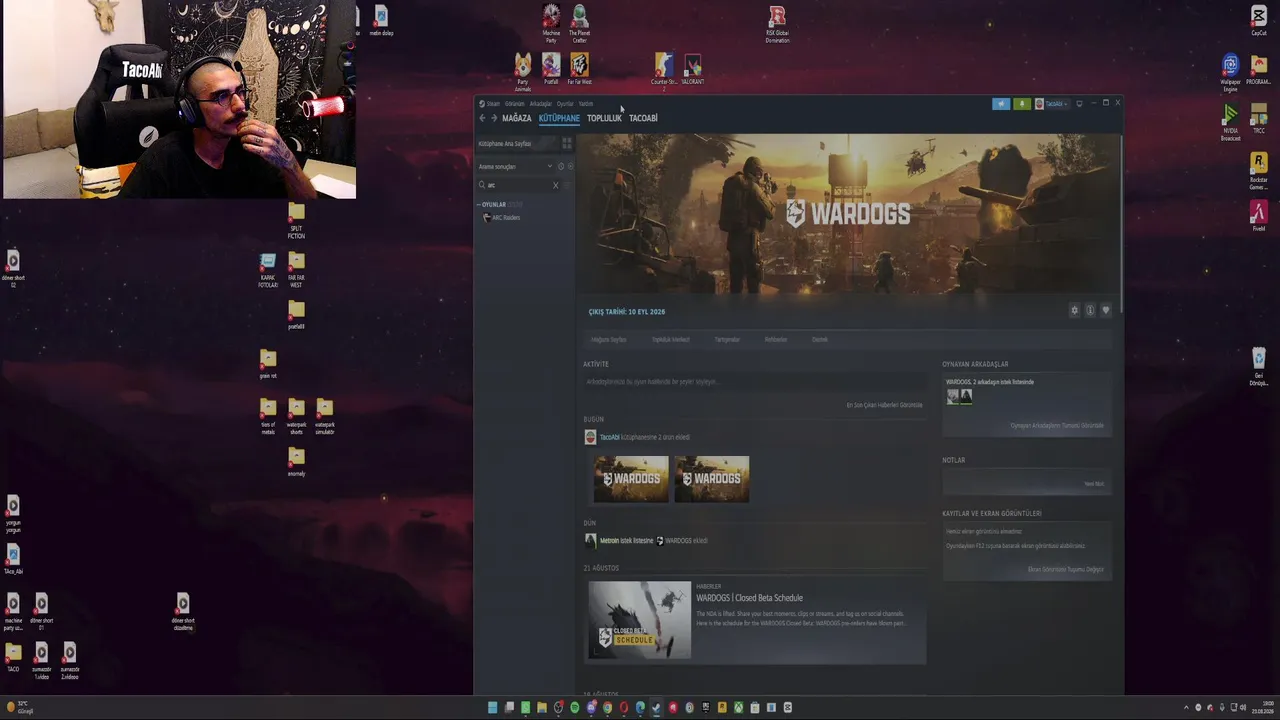Screen dimensions: 1280x720
Task: Open Wallpaper Engine desktop shortcut
Action: coord(1230,73)
